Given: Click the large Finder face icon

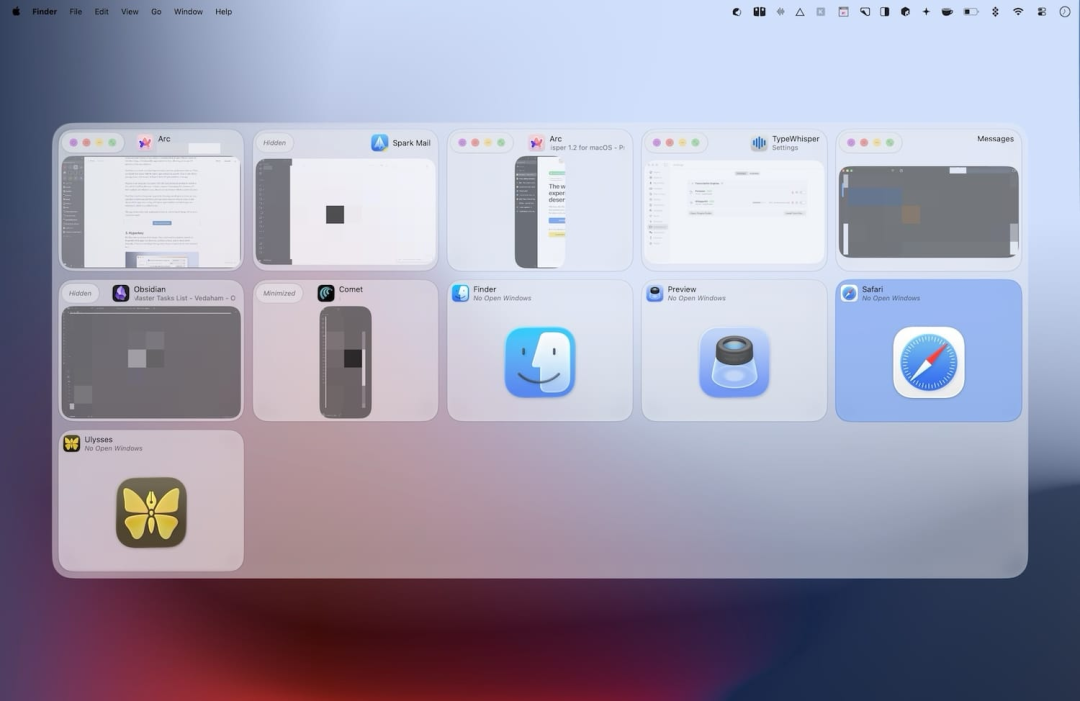Looking at the screenshot, I should [x=540, y=362].
